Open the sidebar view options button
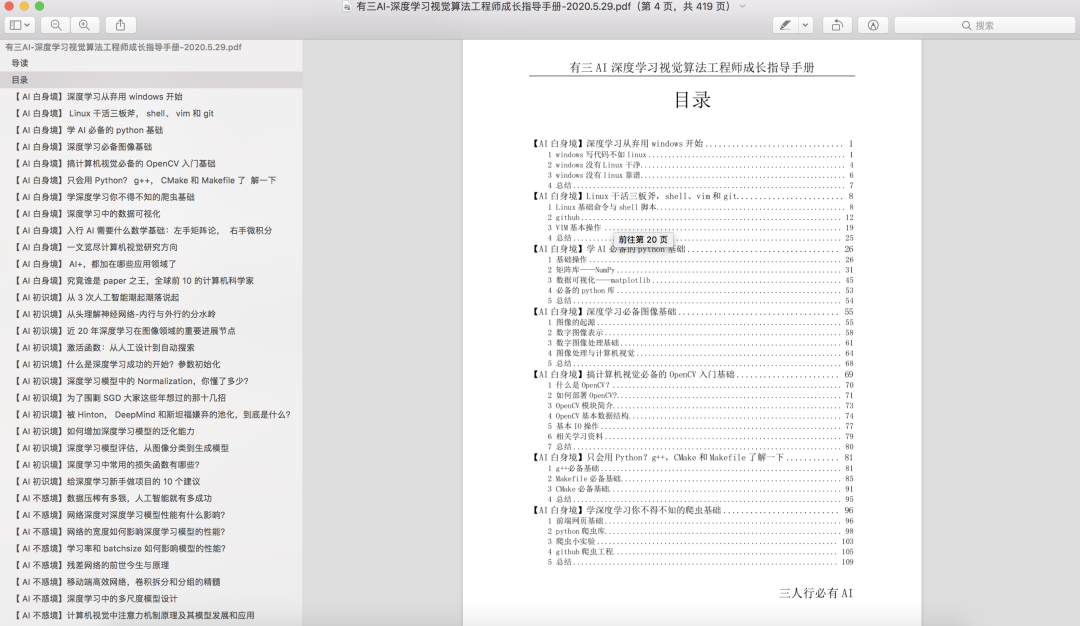Viewport: 1080px width, 626px height. point(19,25)
